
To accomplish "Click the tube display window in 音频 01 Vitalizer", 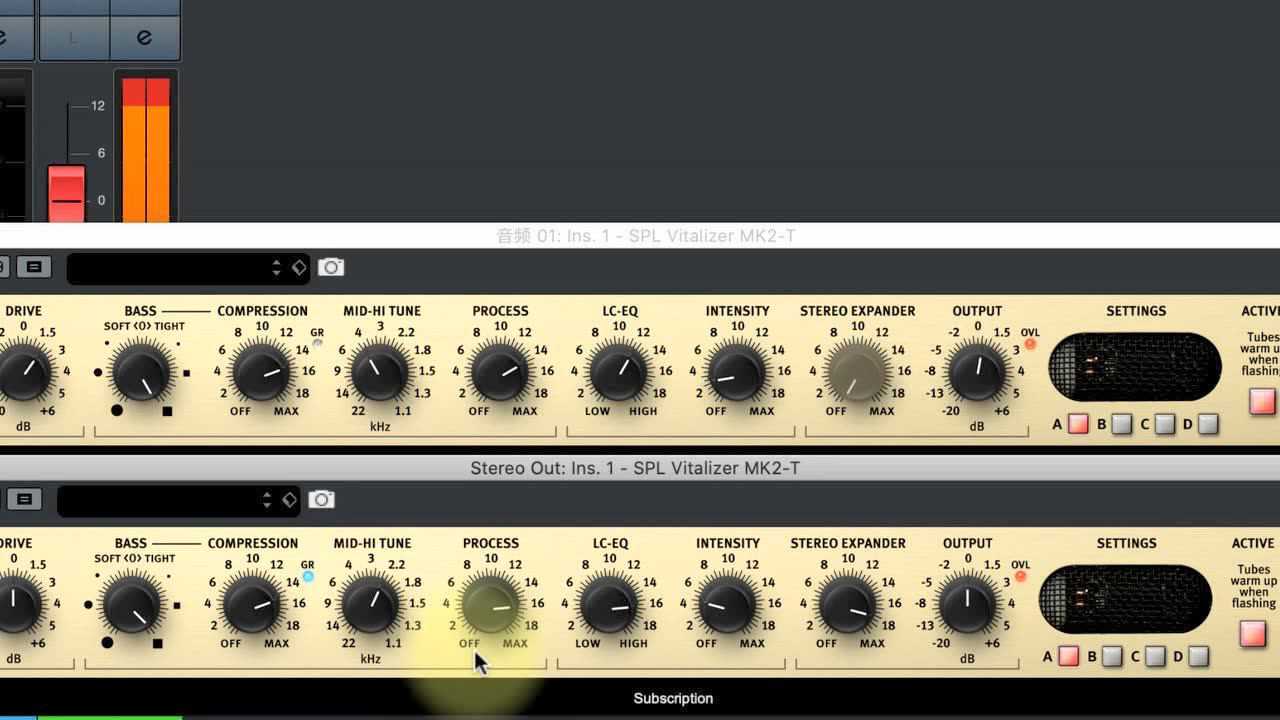I will point(1135,367).
